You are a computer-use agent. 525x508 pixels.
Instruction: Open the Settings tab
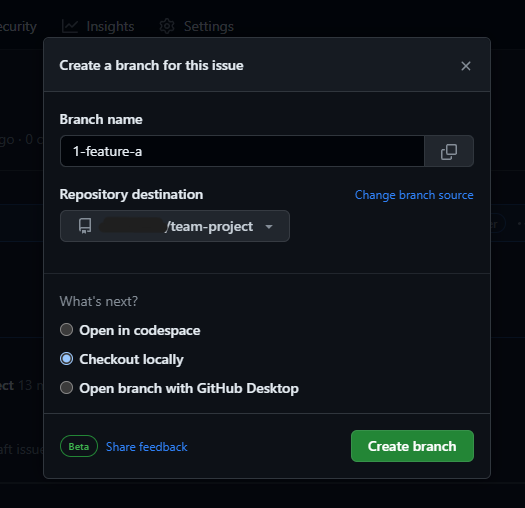197,26
